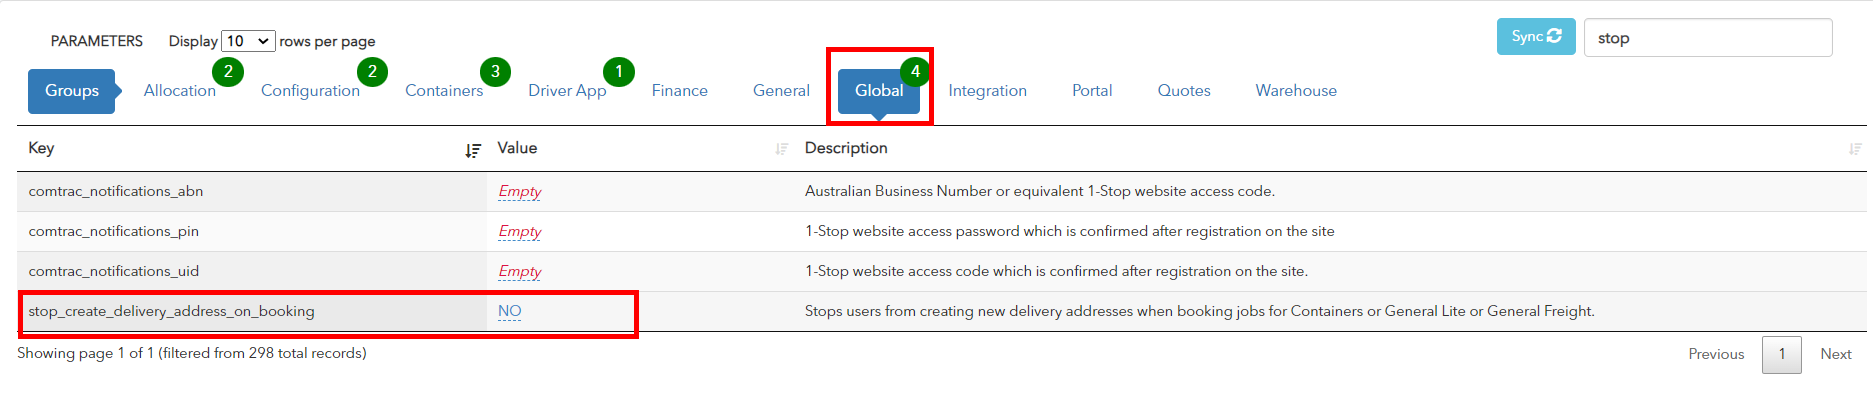Click the green badge on Allocation tab

[x=228, y=71]
